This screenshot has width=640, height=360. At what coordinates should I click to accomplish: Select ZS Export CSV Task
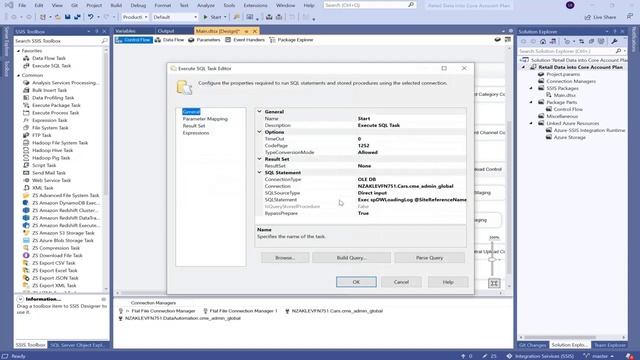(53, 263)
